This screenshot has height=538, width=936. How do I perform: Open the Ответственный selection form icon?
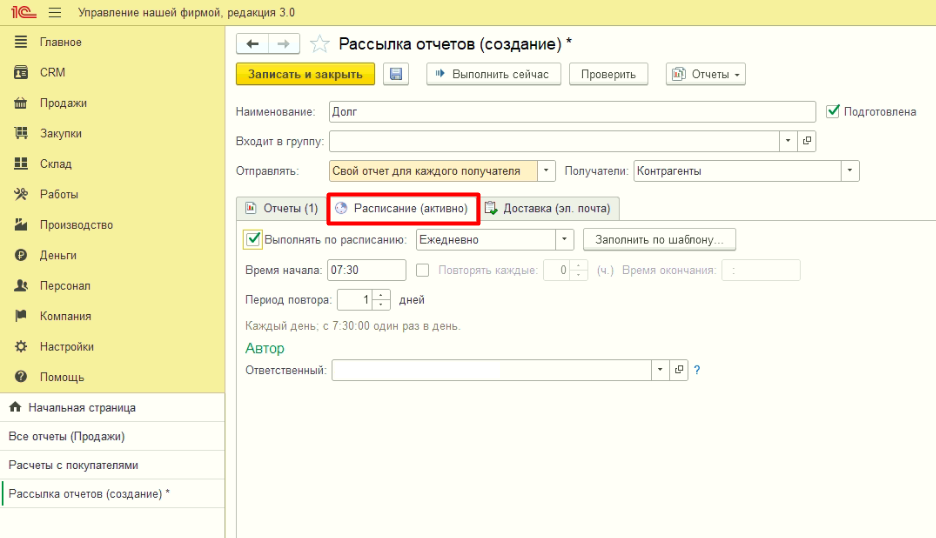click(x=679, y=370)
